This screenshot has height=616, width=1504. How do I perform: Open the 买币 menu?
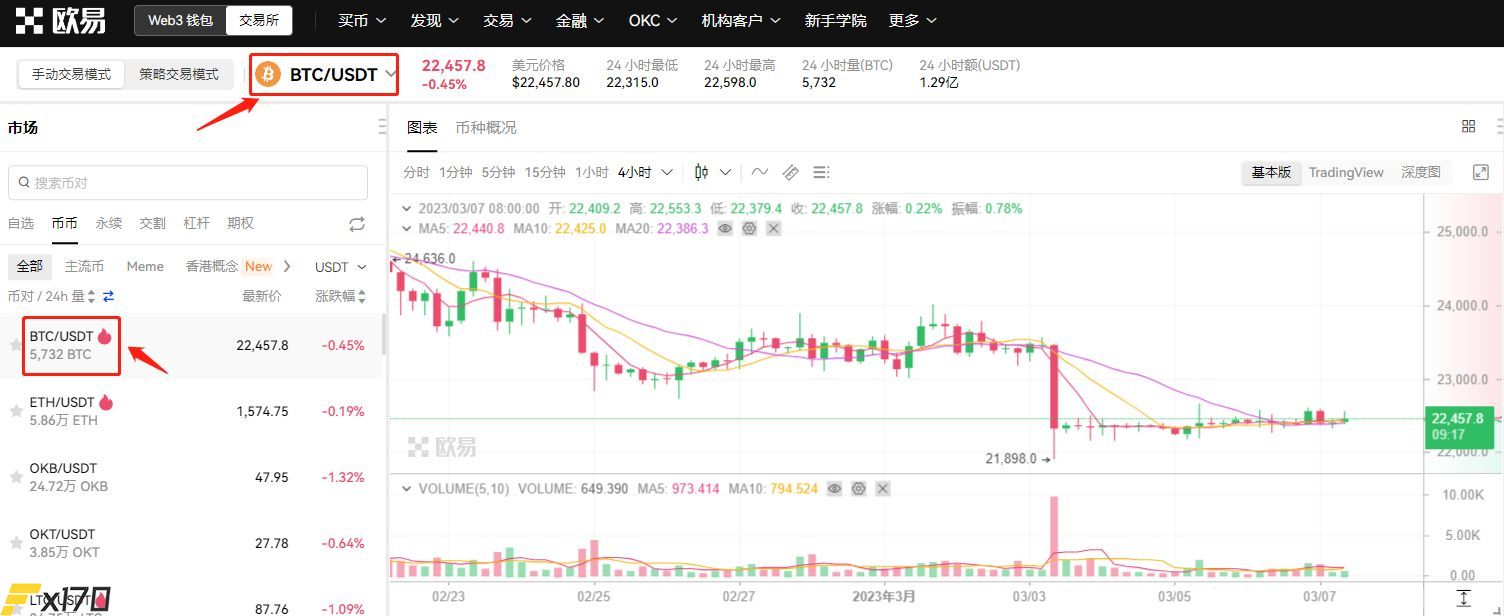[361, 20]
